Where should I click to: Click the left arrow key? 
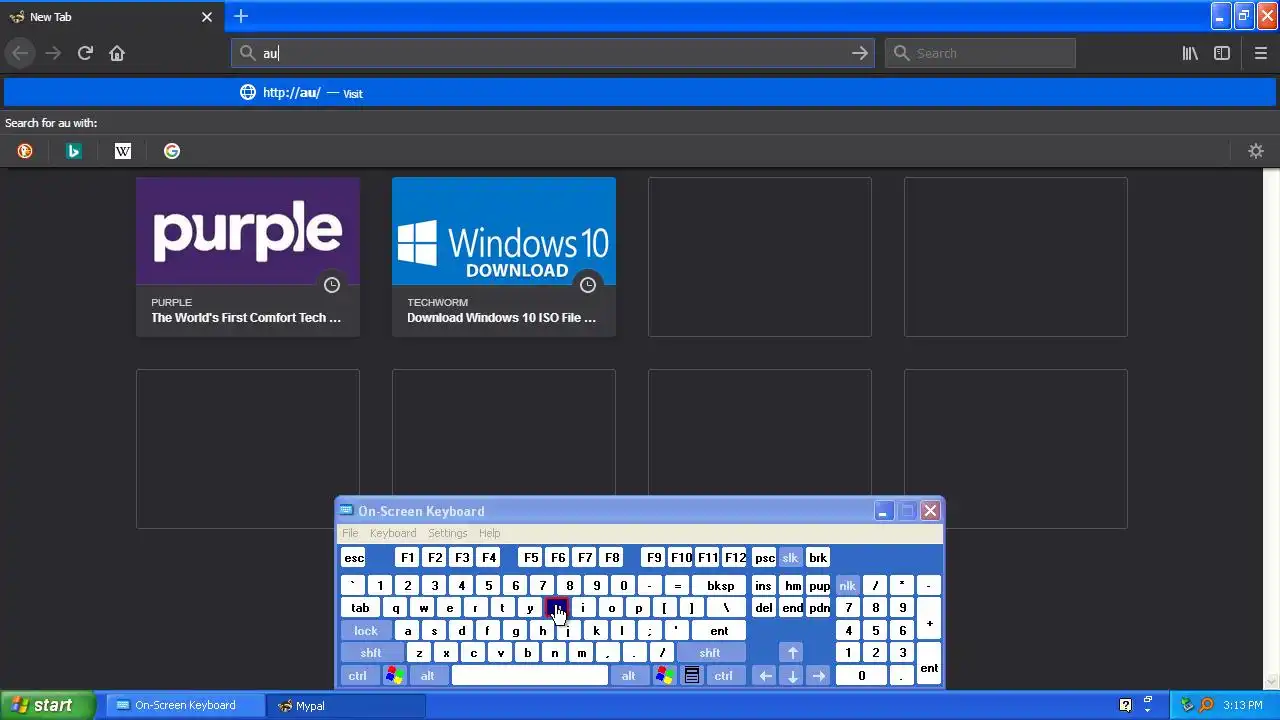click(x=765, y=676)
